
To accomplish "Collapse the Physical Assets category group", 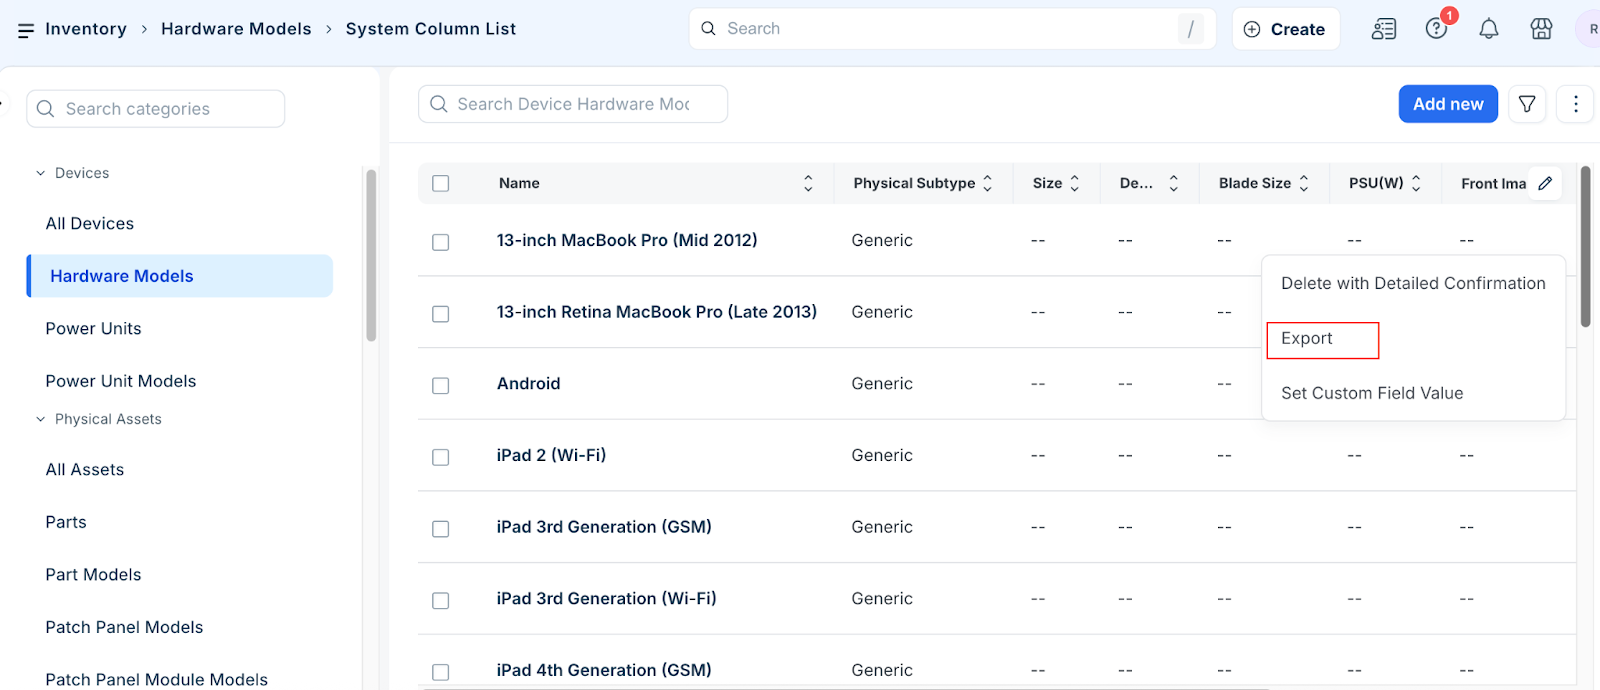I will coord(41,419).
